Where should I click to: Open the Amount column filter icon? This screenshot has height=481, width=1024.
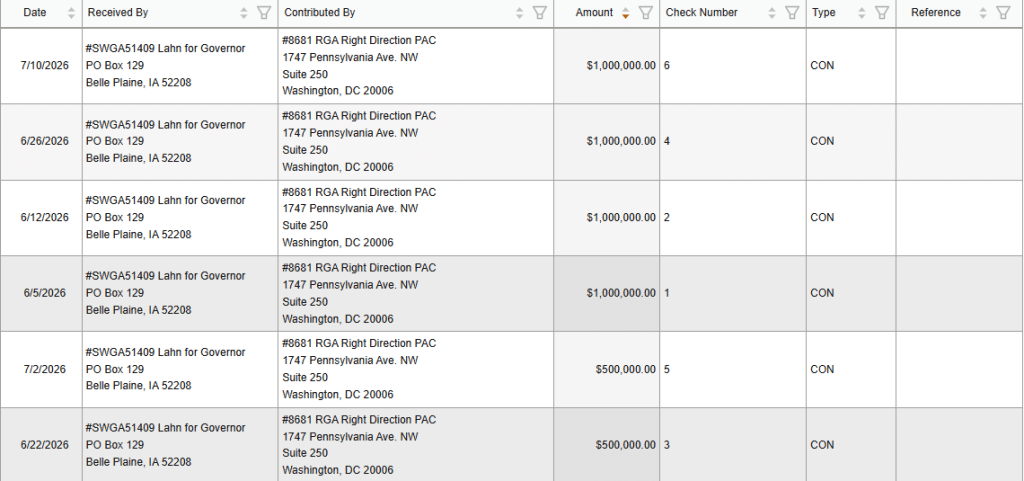tap(645, 12)
